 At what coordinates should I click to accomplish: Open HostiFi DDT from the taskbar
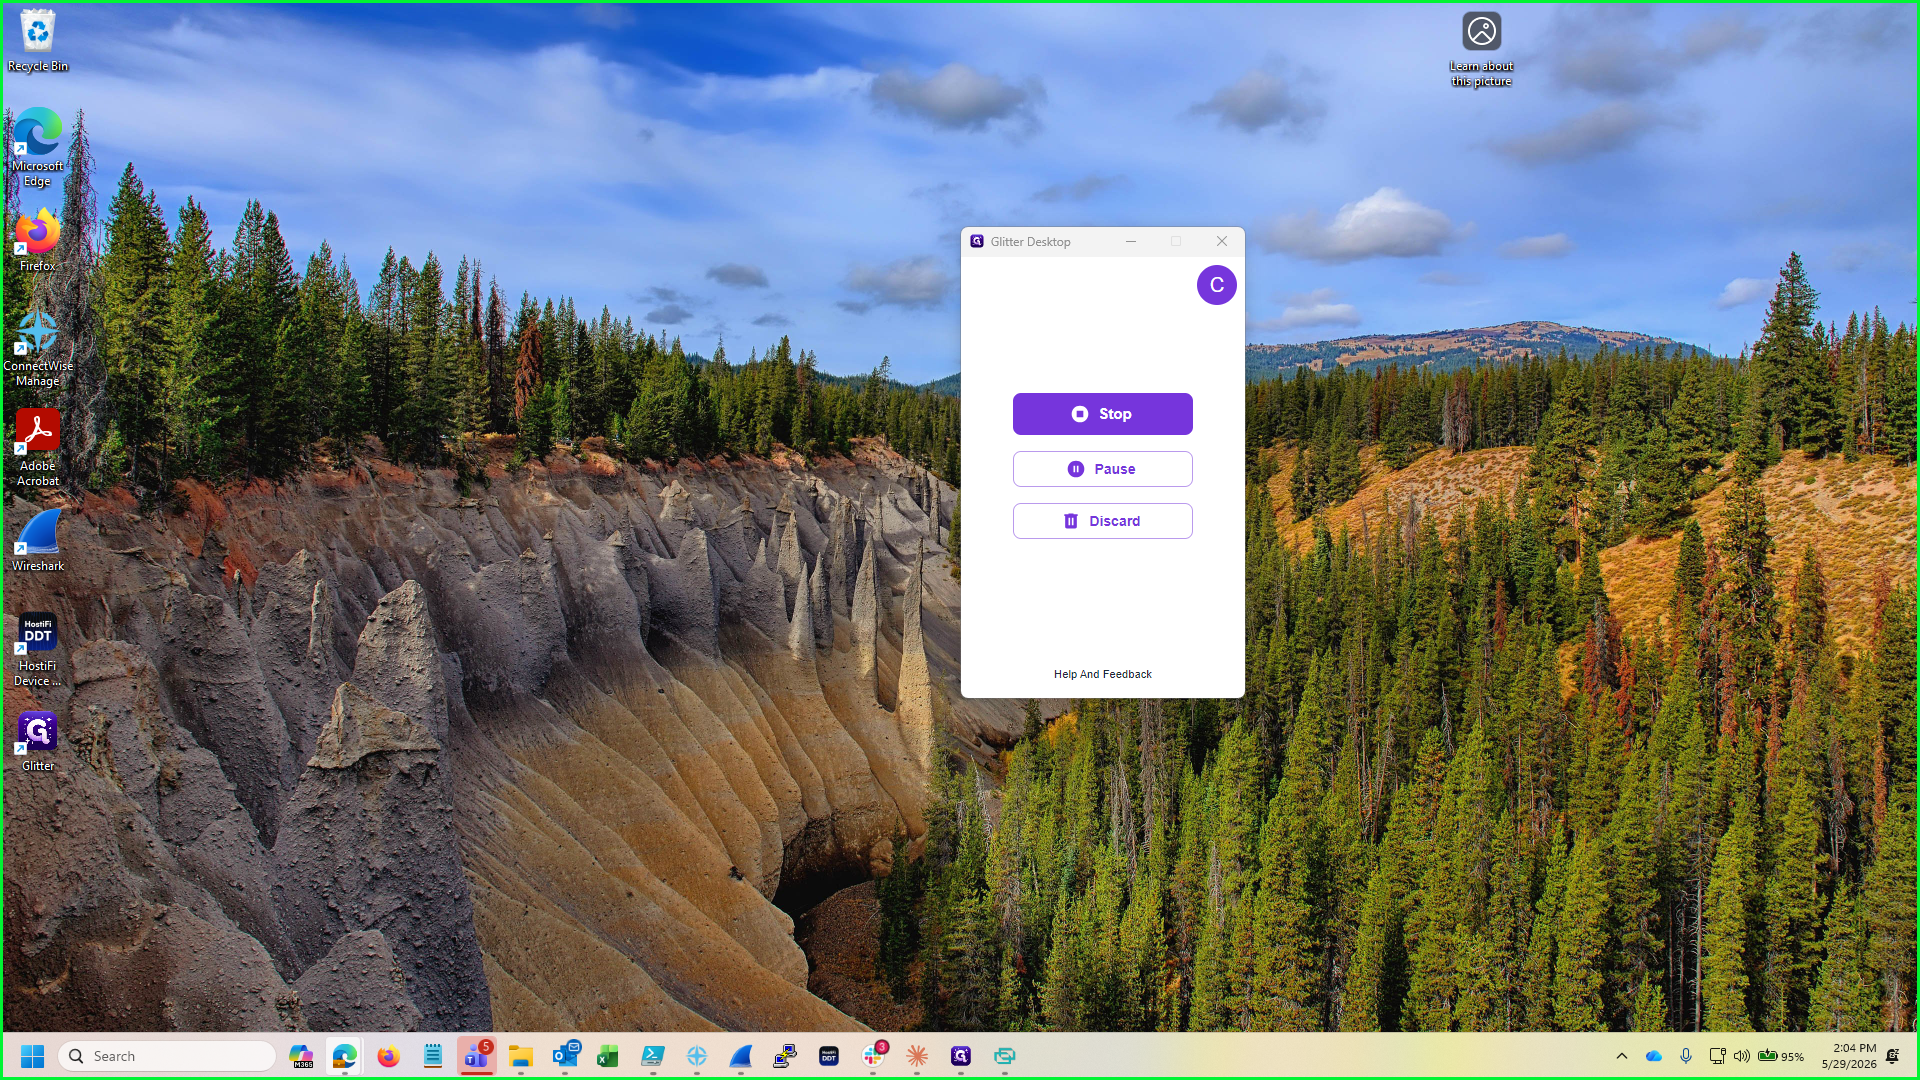click(829, 1056)
